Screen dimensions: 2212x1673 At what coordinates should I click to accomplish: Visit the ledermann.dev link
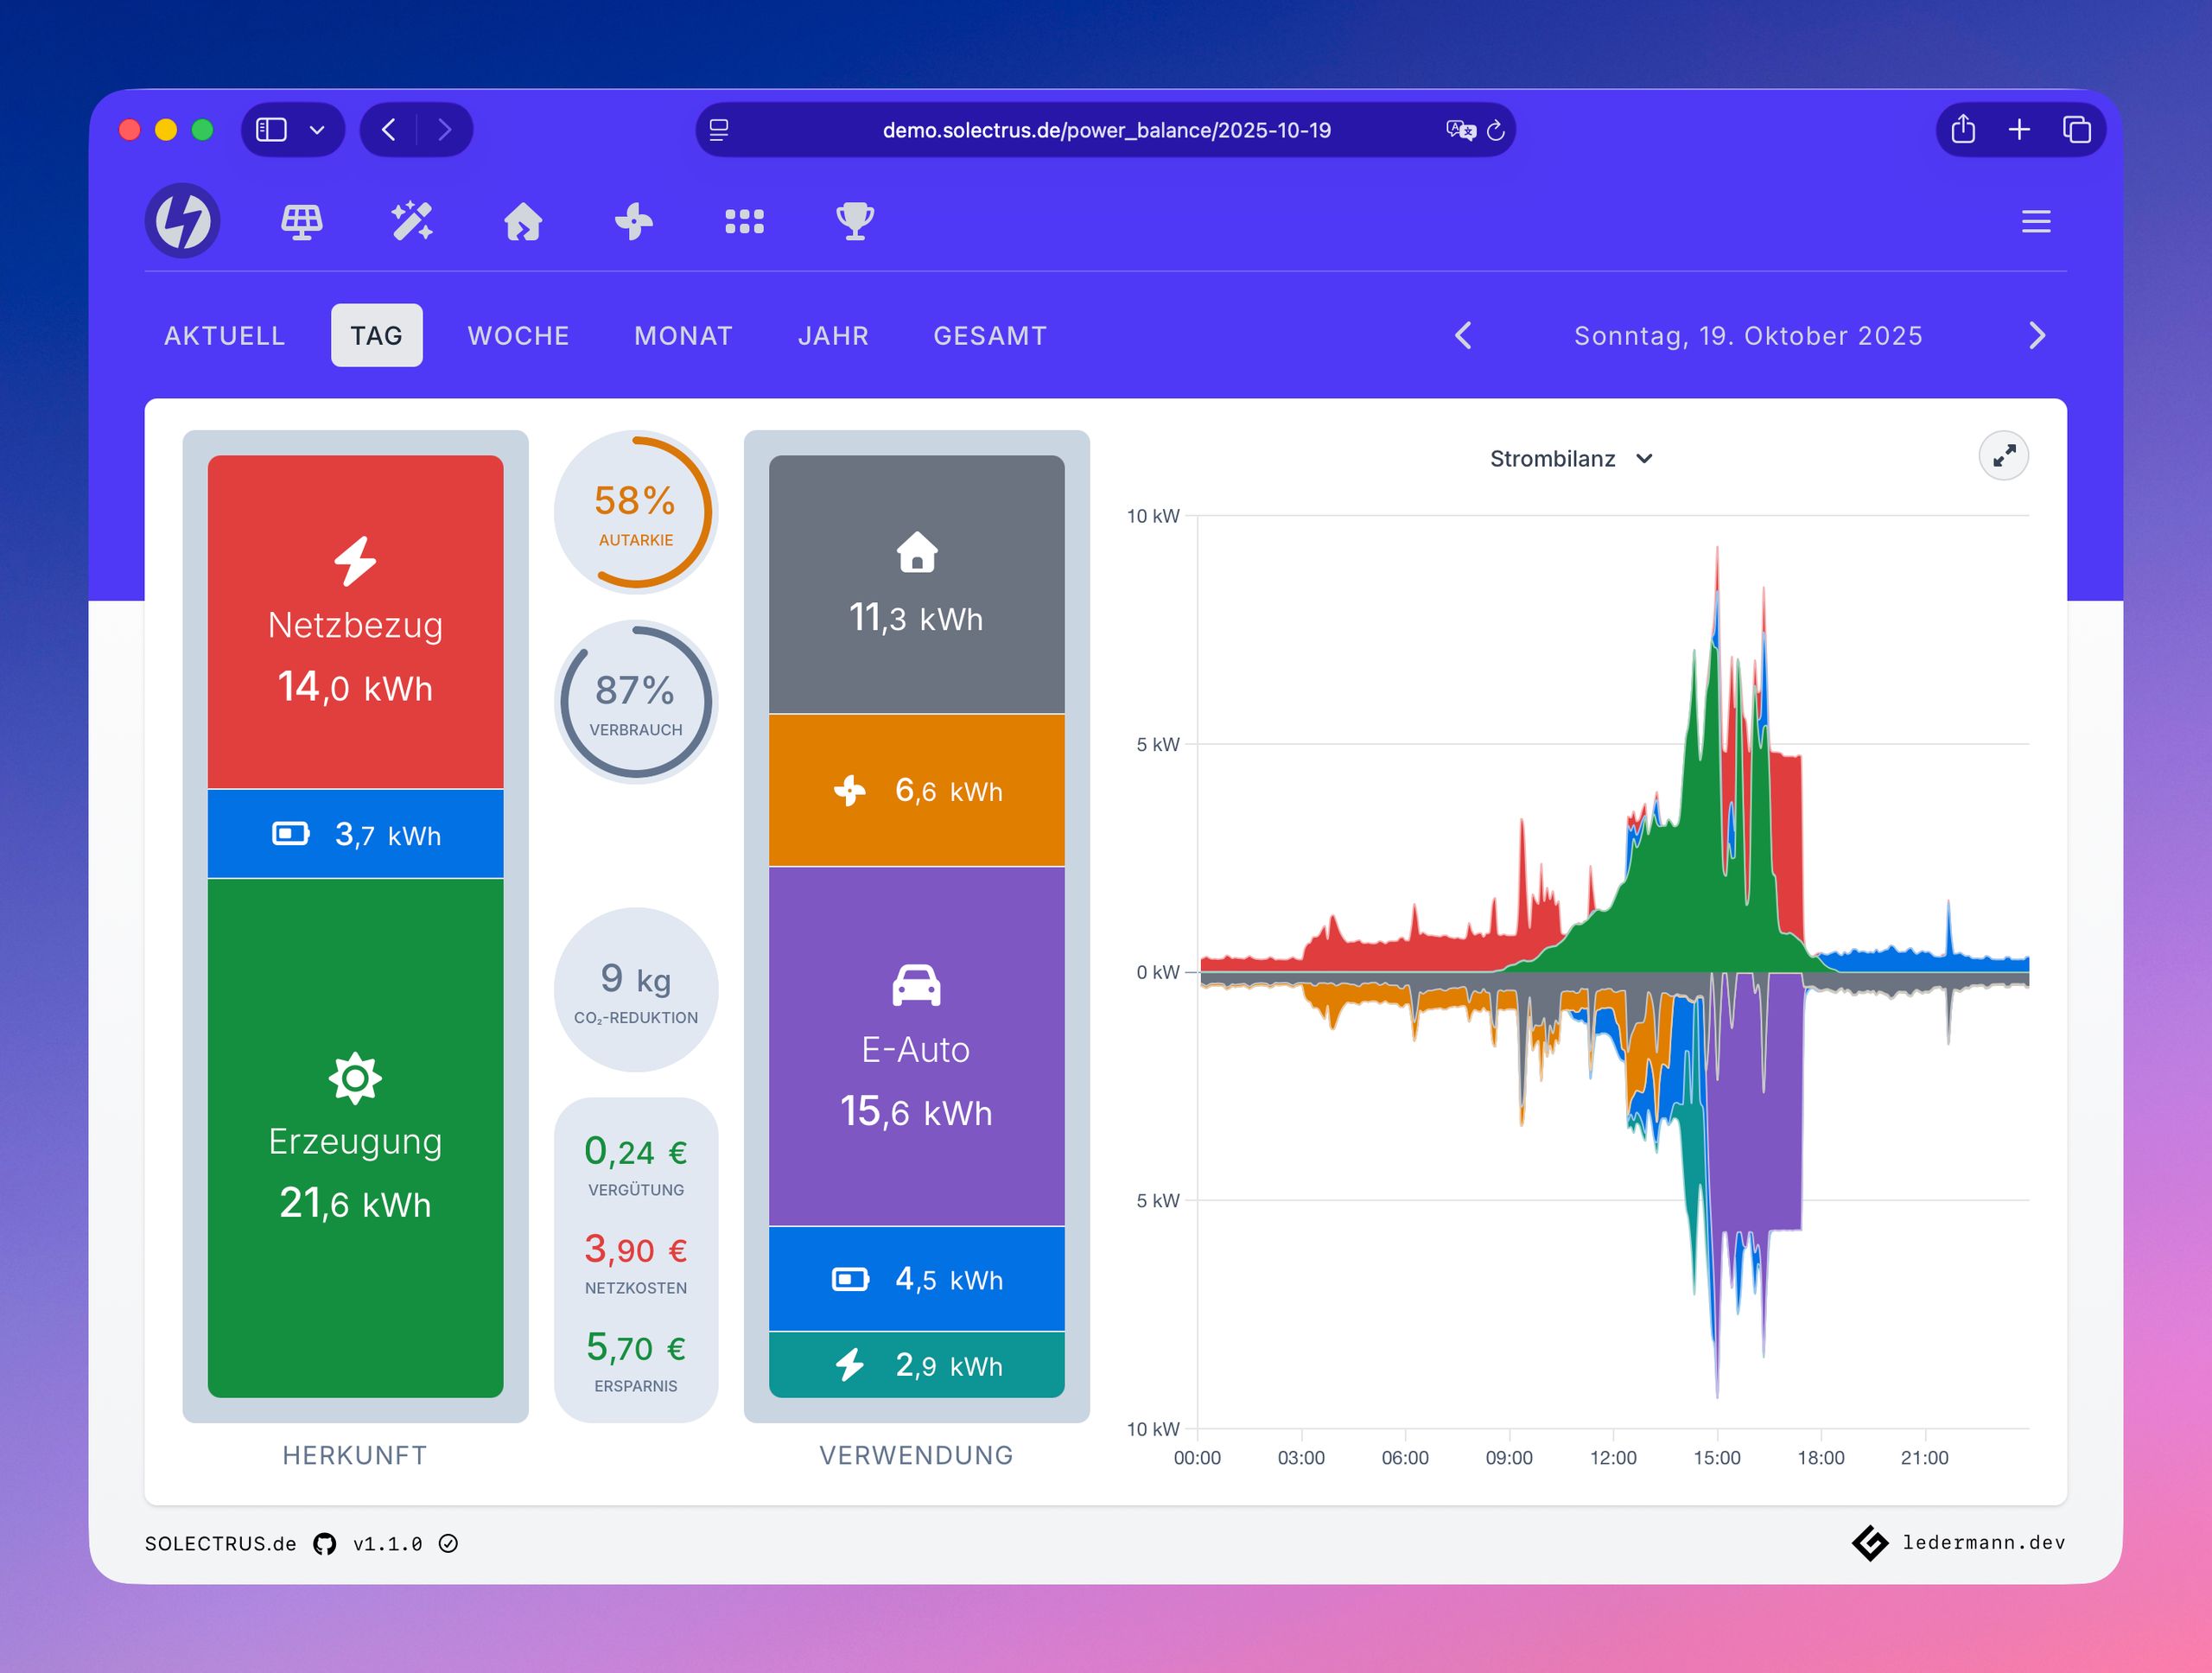1982,1542
